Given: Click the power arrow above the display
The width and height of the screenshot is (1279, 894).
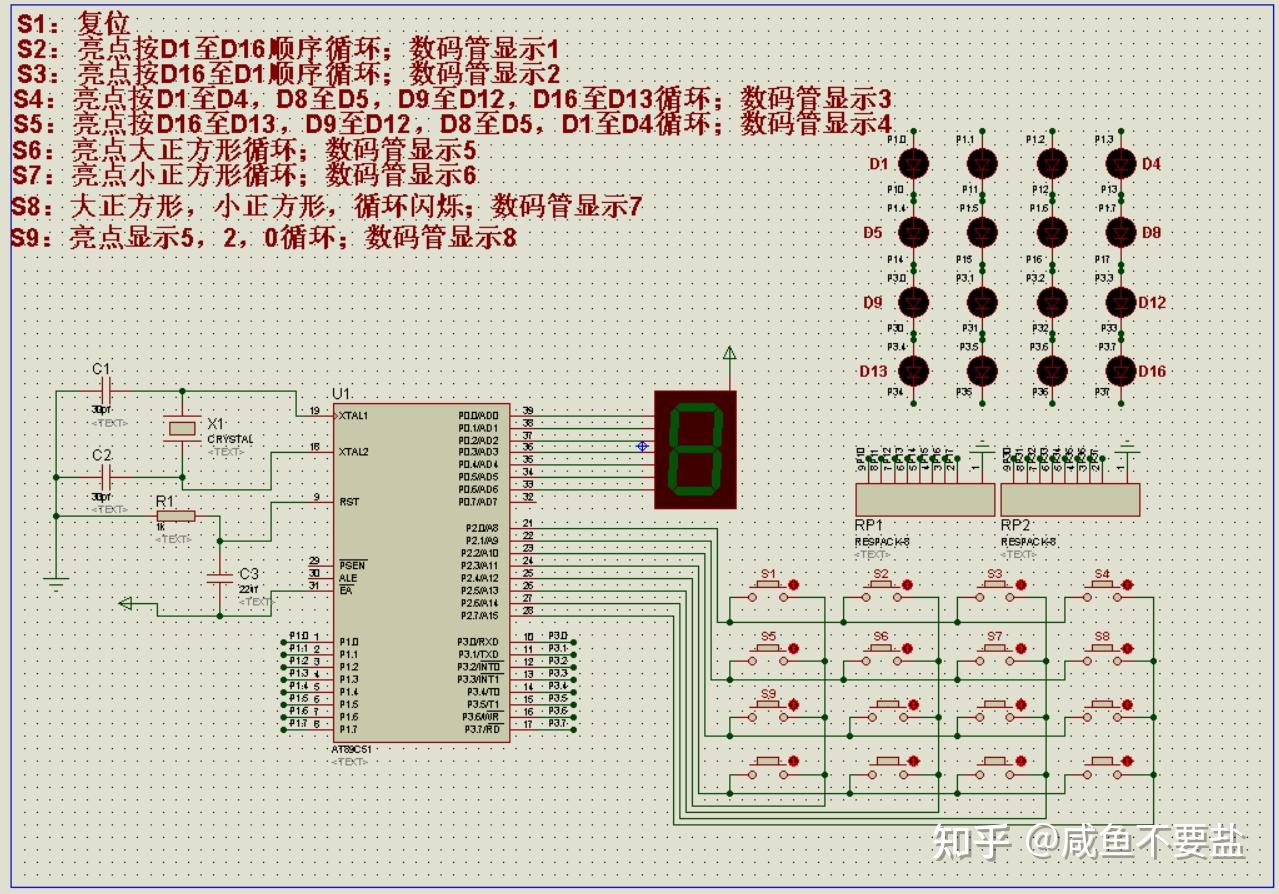Looking at the screenshot, I should coord(731,353).
